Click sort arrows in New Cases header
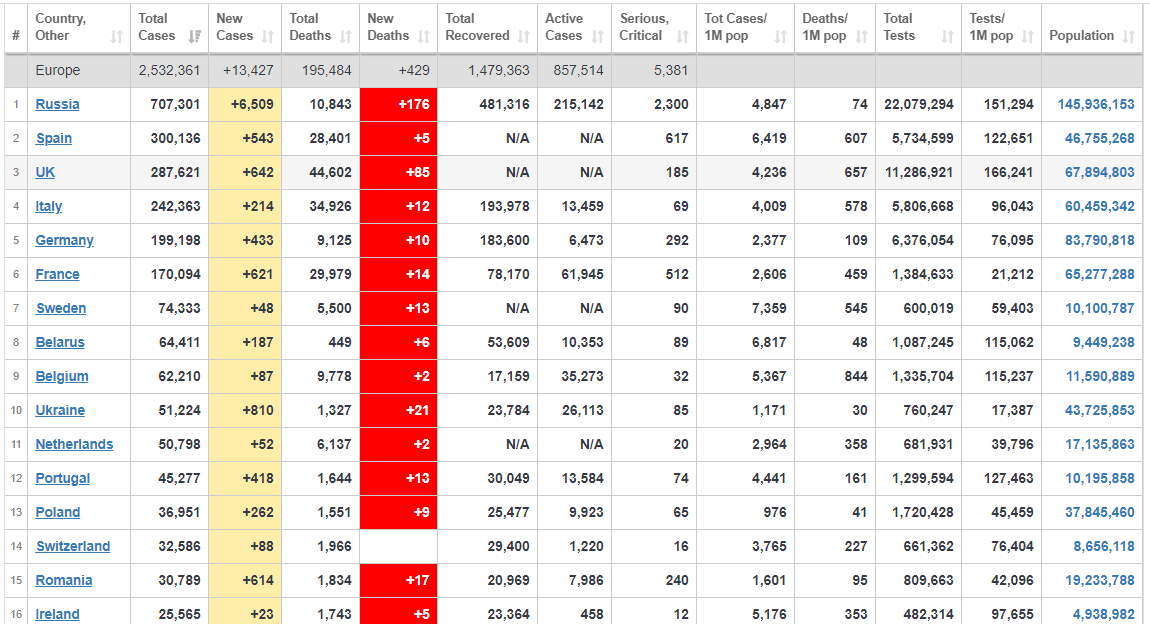This screenshot has height=624, width=1150. pos(268,37)
